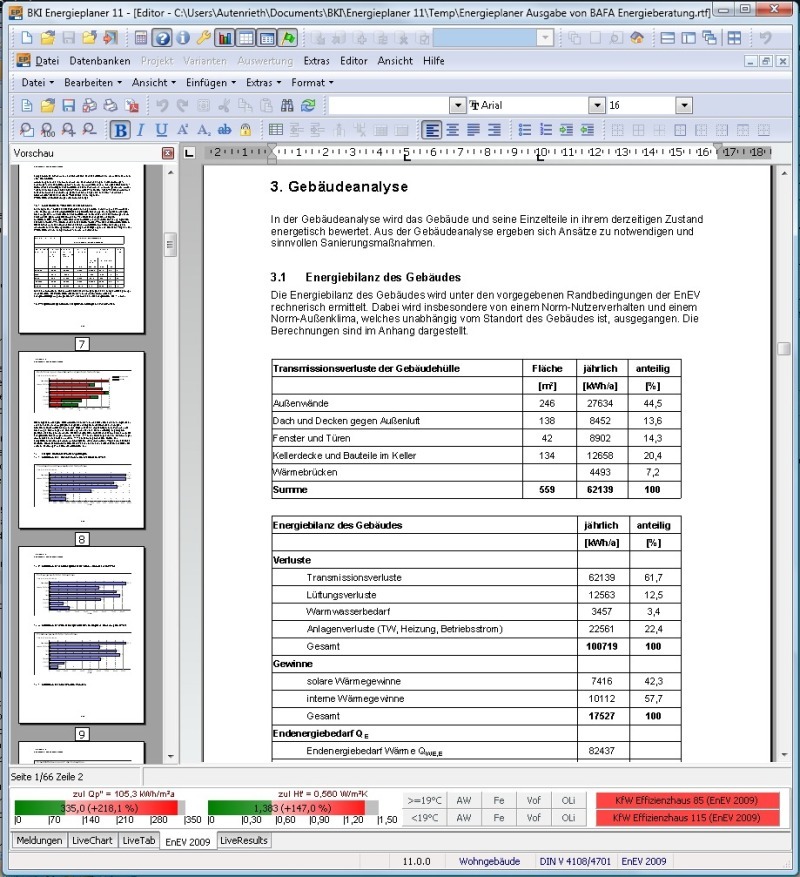The width and height of the screenshot is (800, 877).
Task: Open the calculator icon in the main toolbar
Action: pos(141,38)
